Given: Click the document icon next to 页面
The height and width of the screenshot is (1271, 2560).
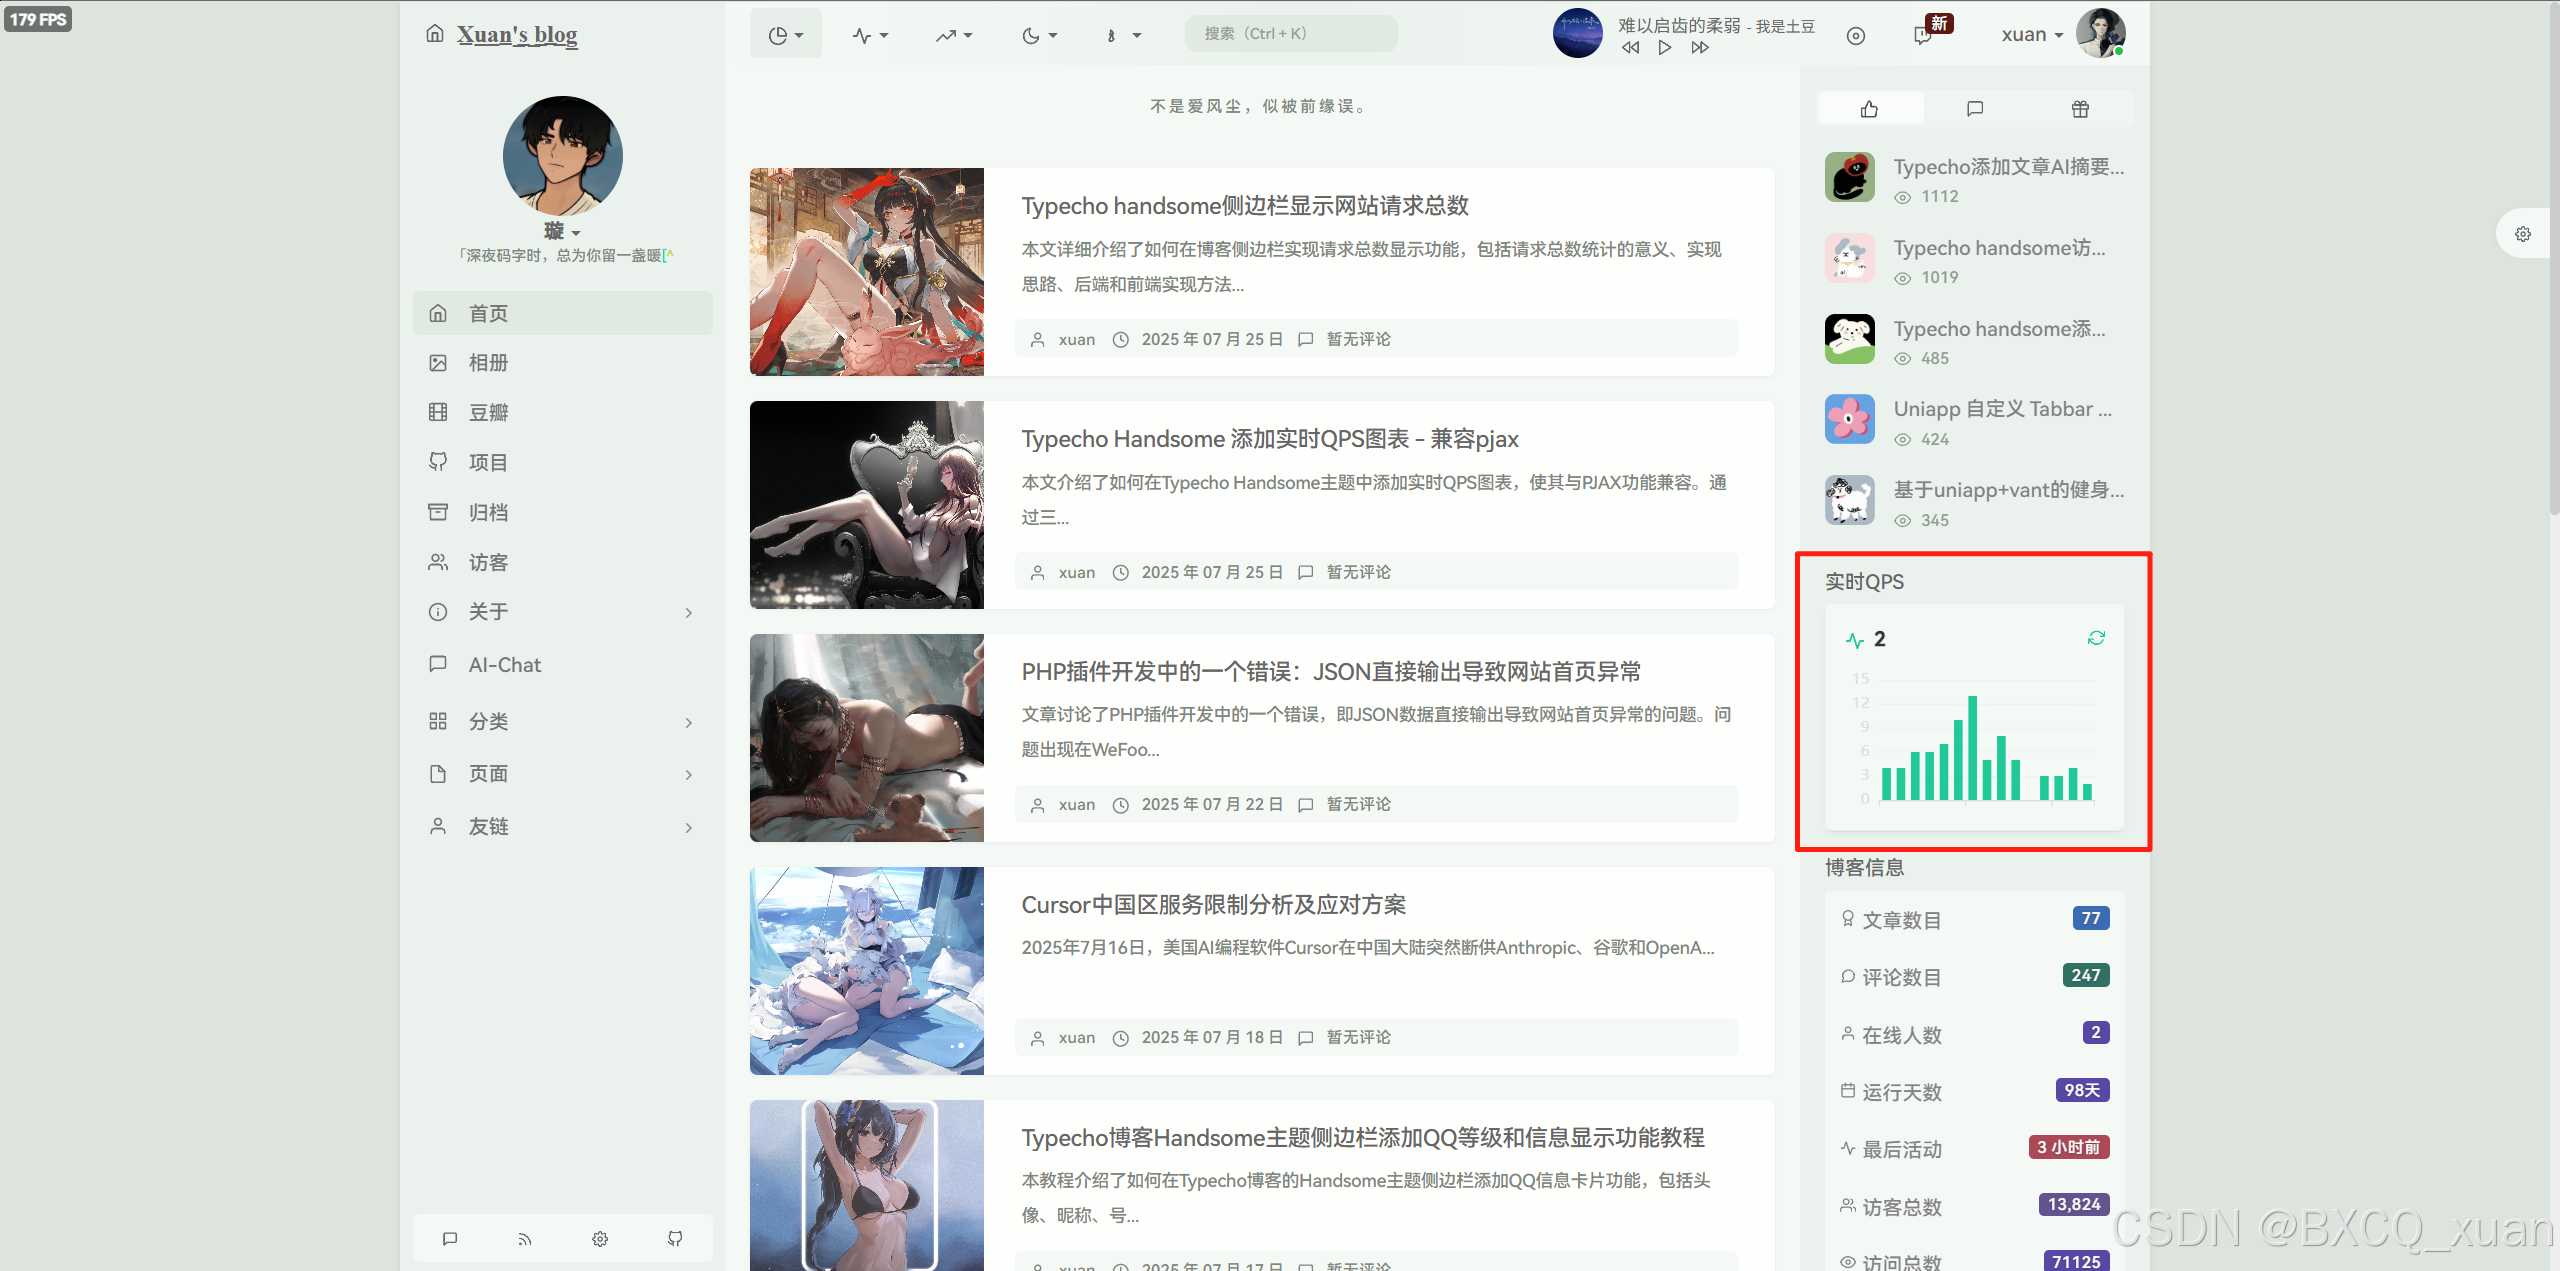Looking at the screenshot, I should [x=438, y=774].
